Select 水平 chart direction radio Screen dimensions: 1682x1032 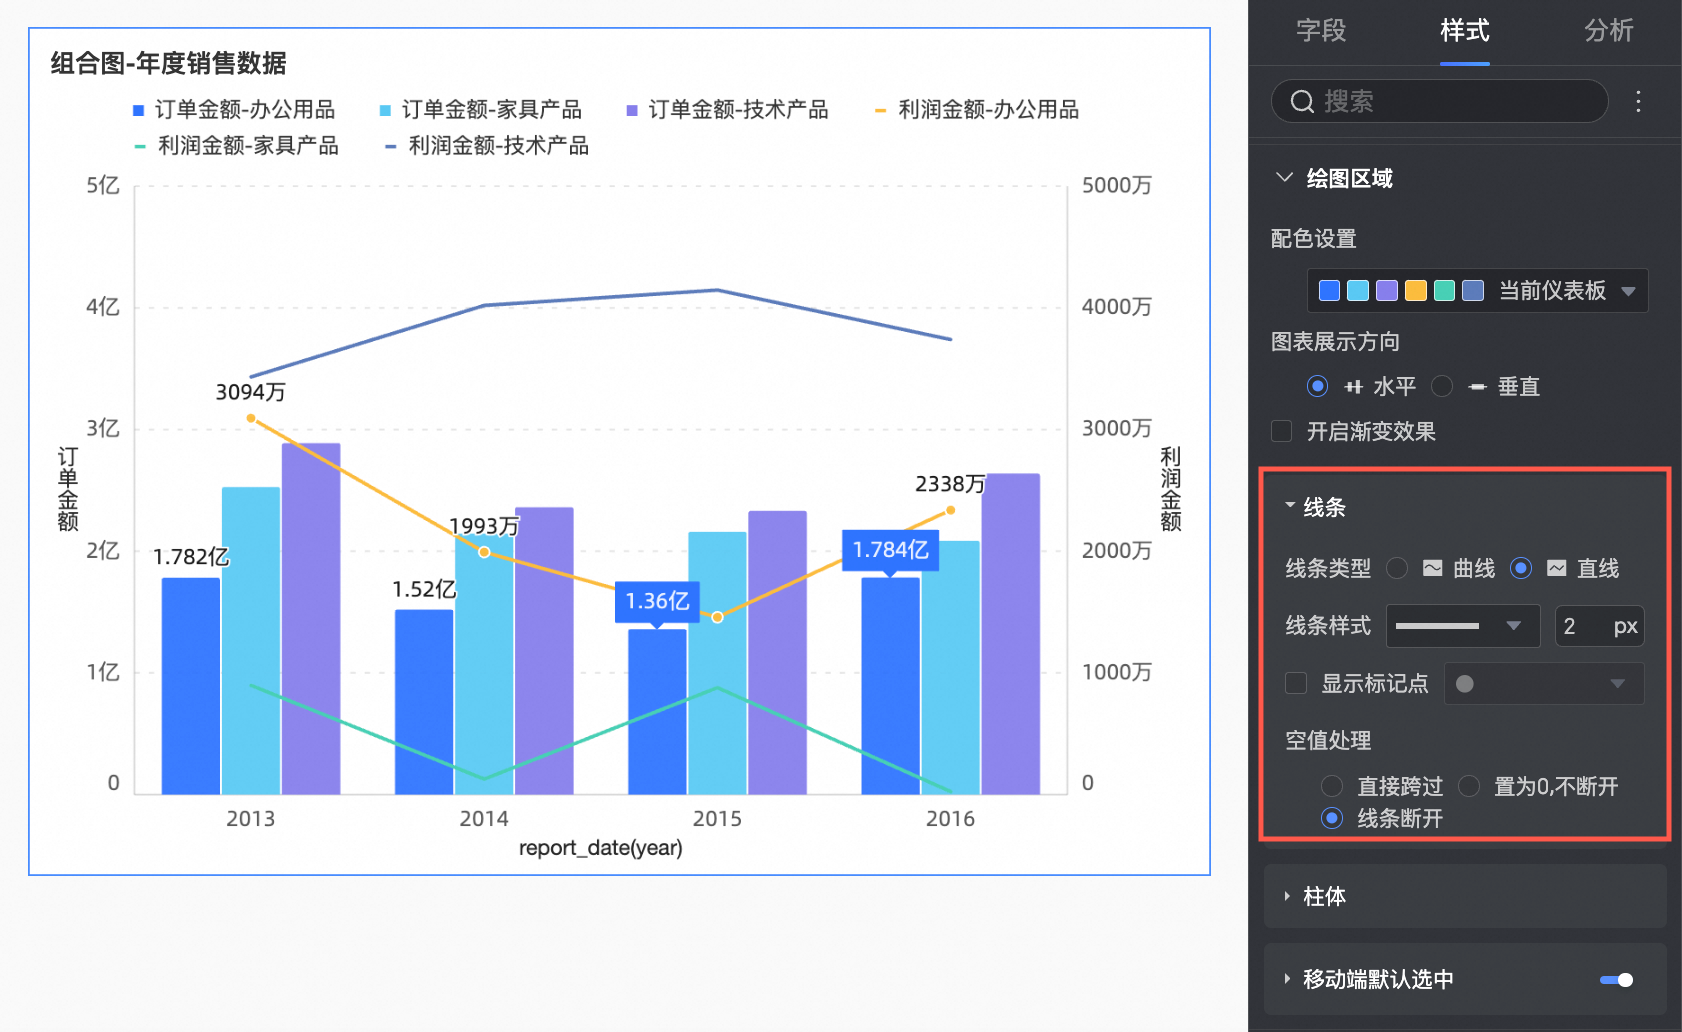point(1318,386)
